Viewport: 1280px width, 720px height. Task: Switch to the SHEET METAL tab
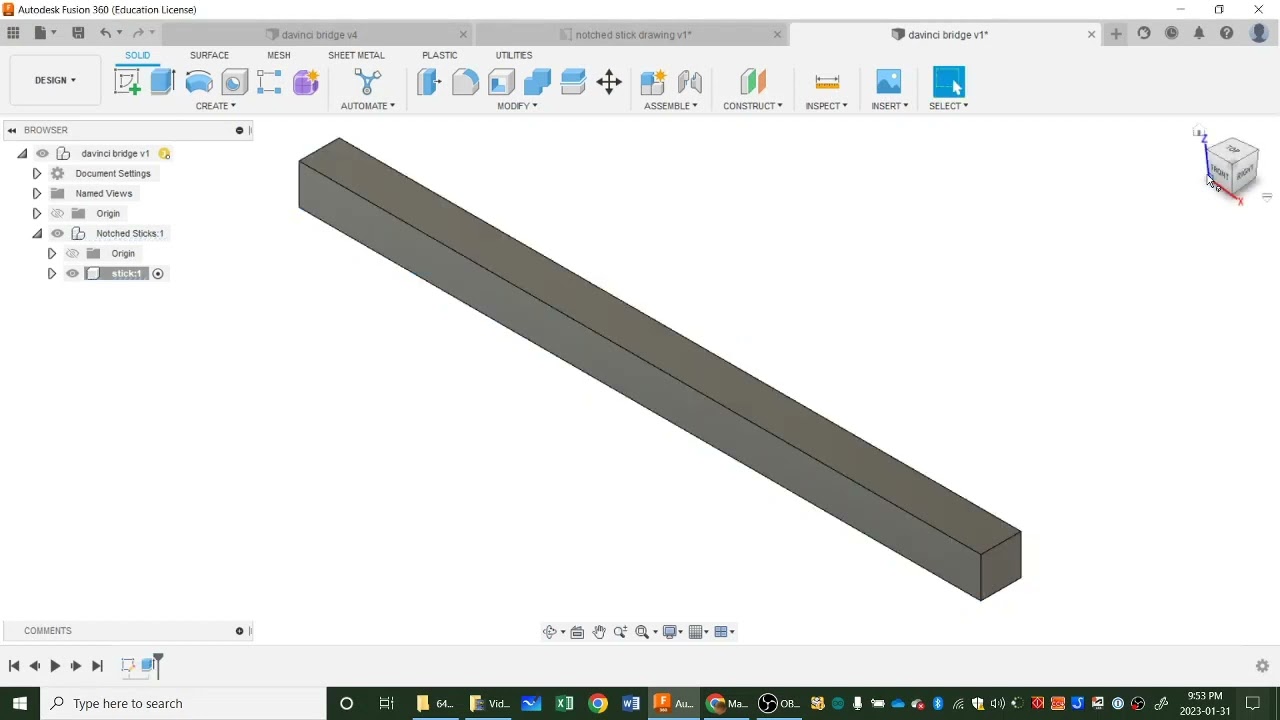pyautogui.click(x=356, y=55)
